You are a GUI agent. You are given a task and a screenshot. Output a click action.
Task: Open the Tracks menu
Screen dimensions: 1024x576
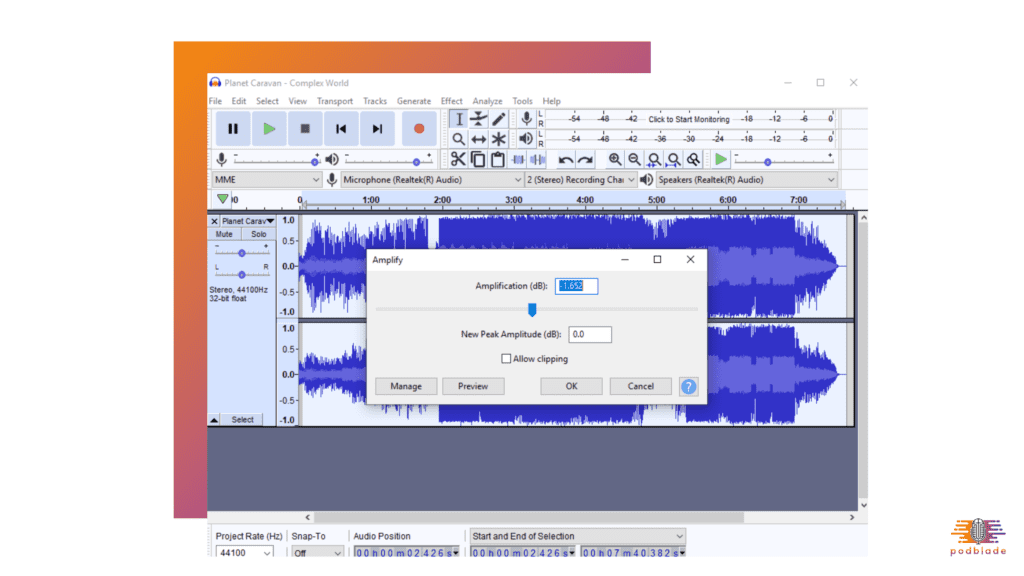(375, 101)
